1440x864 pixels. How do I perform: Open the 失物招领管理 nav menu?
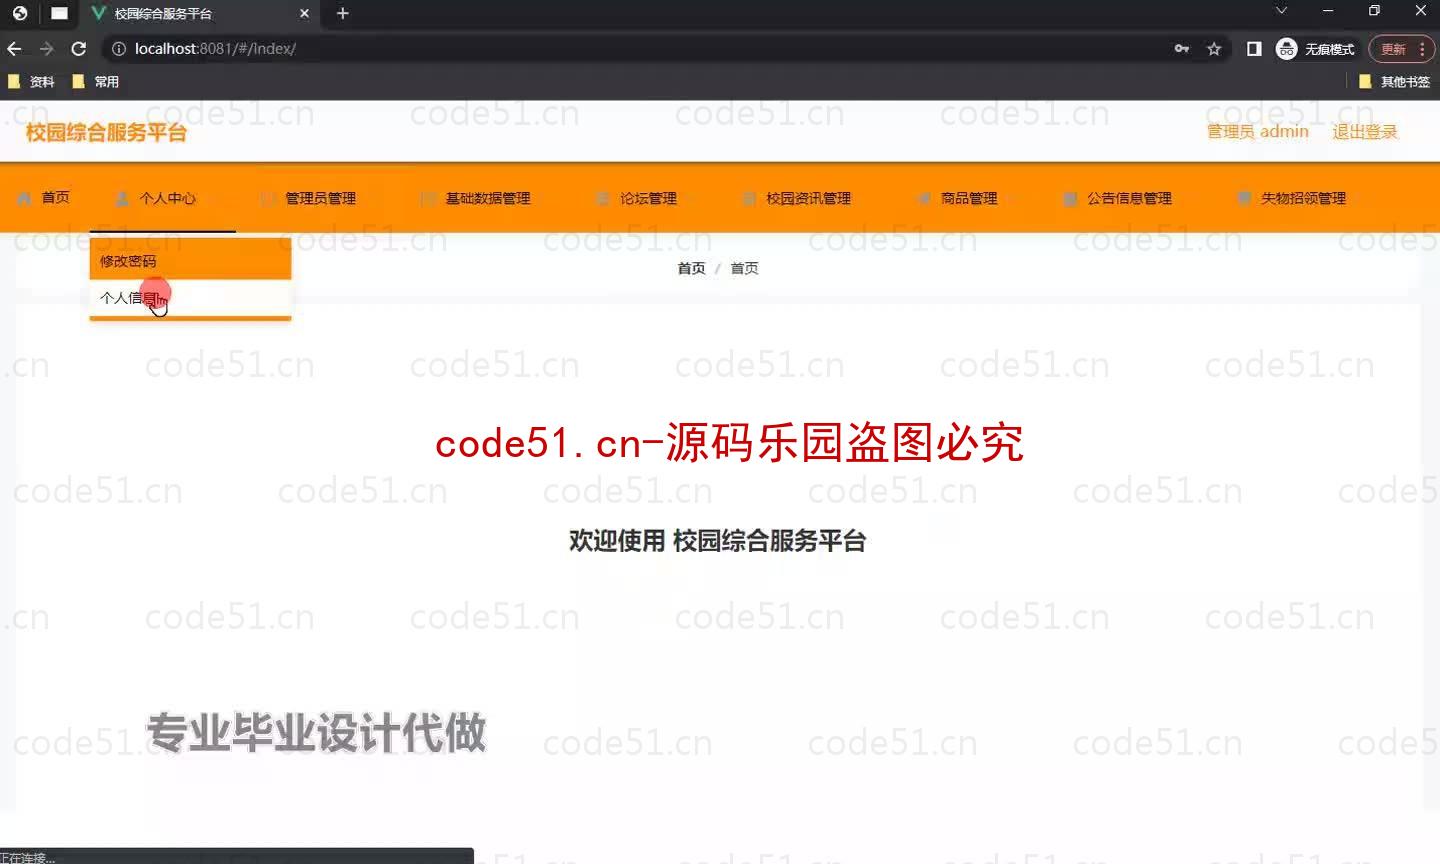click(1298, 198)
